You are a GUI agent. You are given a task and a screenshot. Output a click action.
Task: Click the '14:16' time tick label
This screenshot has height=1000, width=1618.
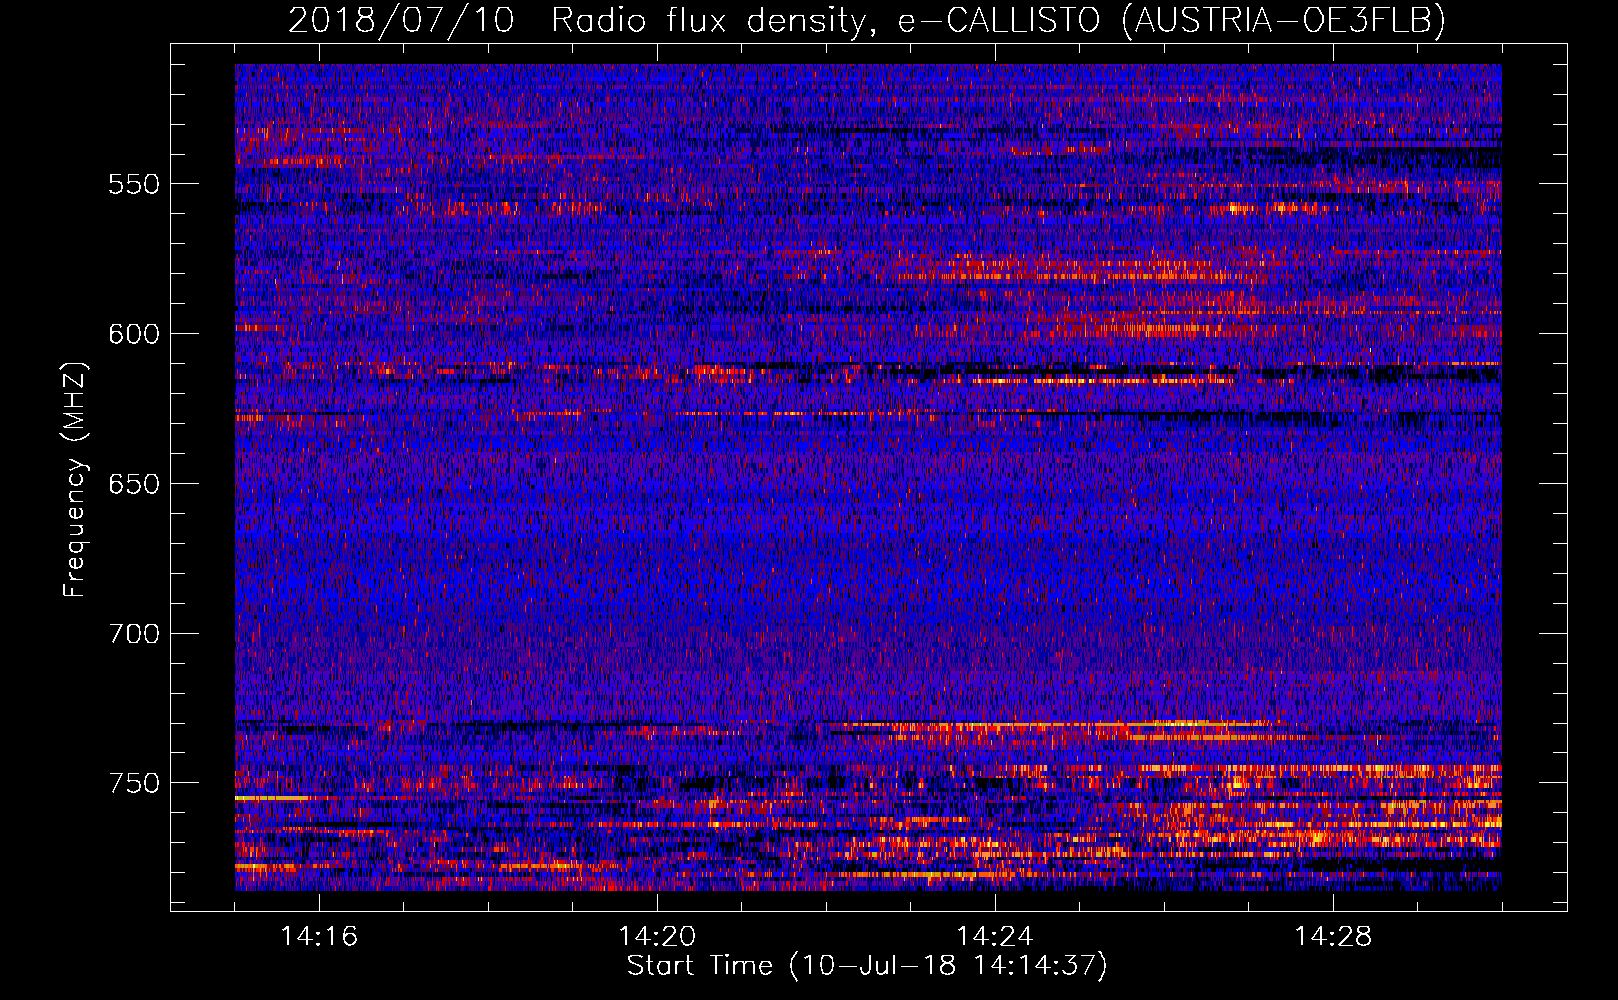[x=319, y=936]
